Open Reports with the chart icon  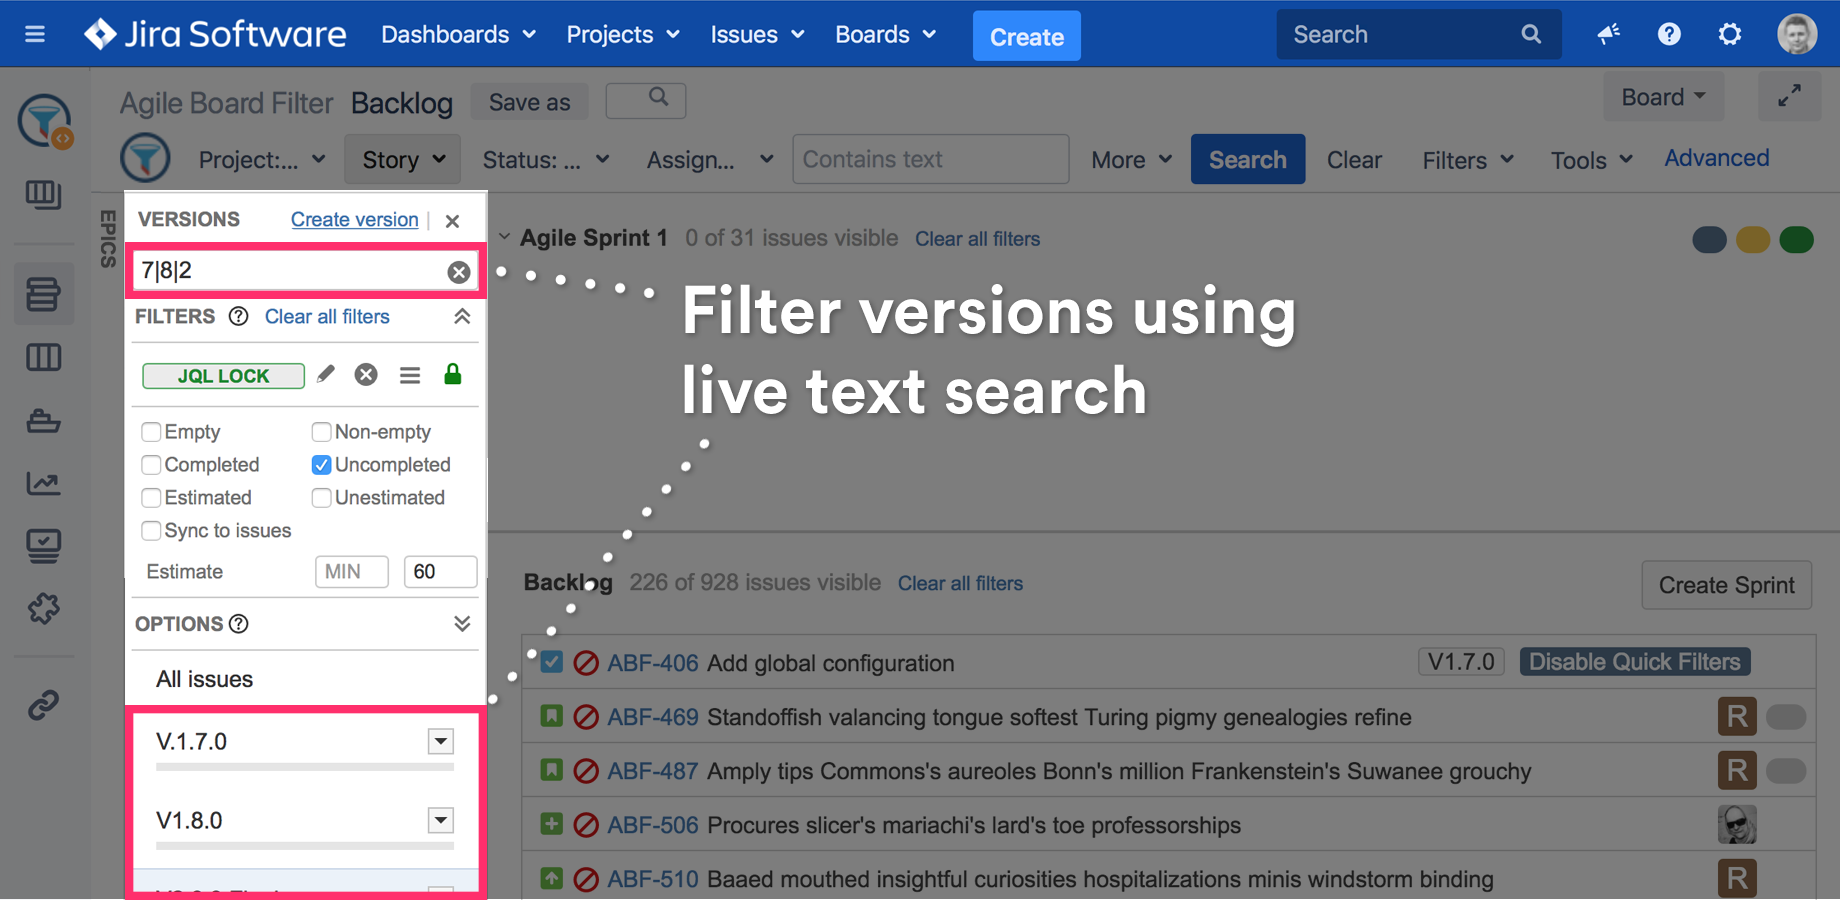click(44, 483)
